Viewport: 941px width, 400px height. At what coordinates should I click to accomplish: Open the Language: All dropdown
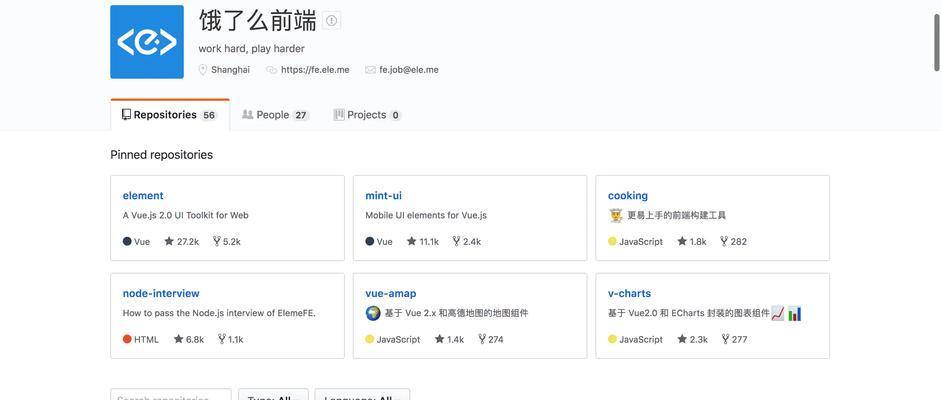(x=362, y=396)
